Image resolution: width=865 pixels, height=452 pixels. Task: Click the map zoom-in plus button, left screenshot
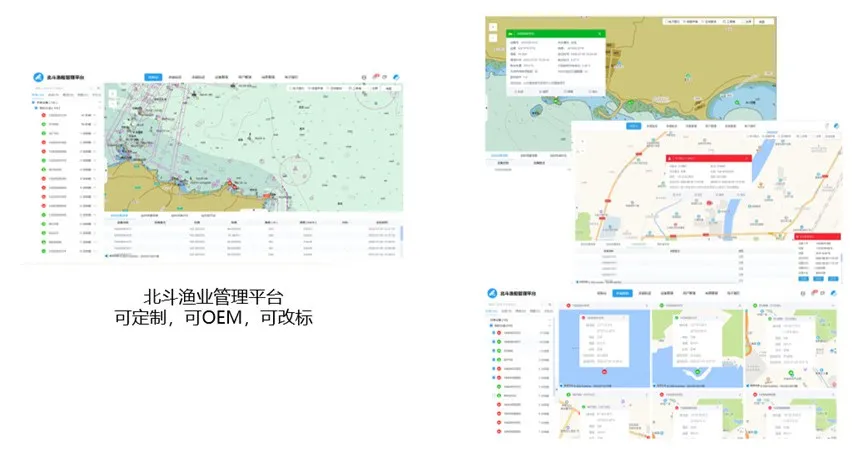click(113, 93)
